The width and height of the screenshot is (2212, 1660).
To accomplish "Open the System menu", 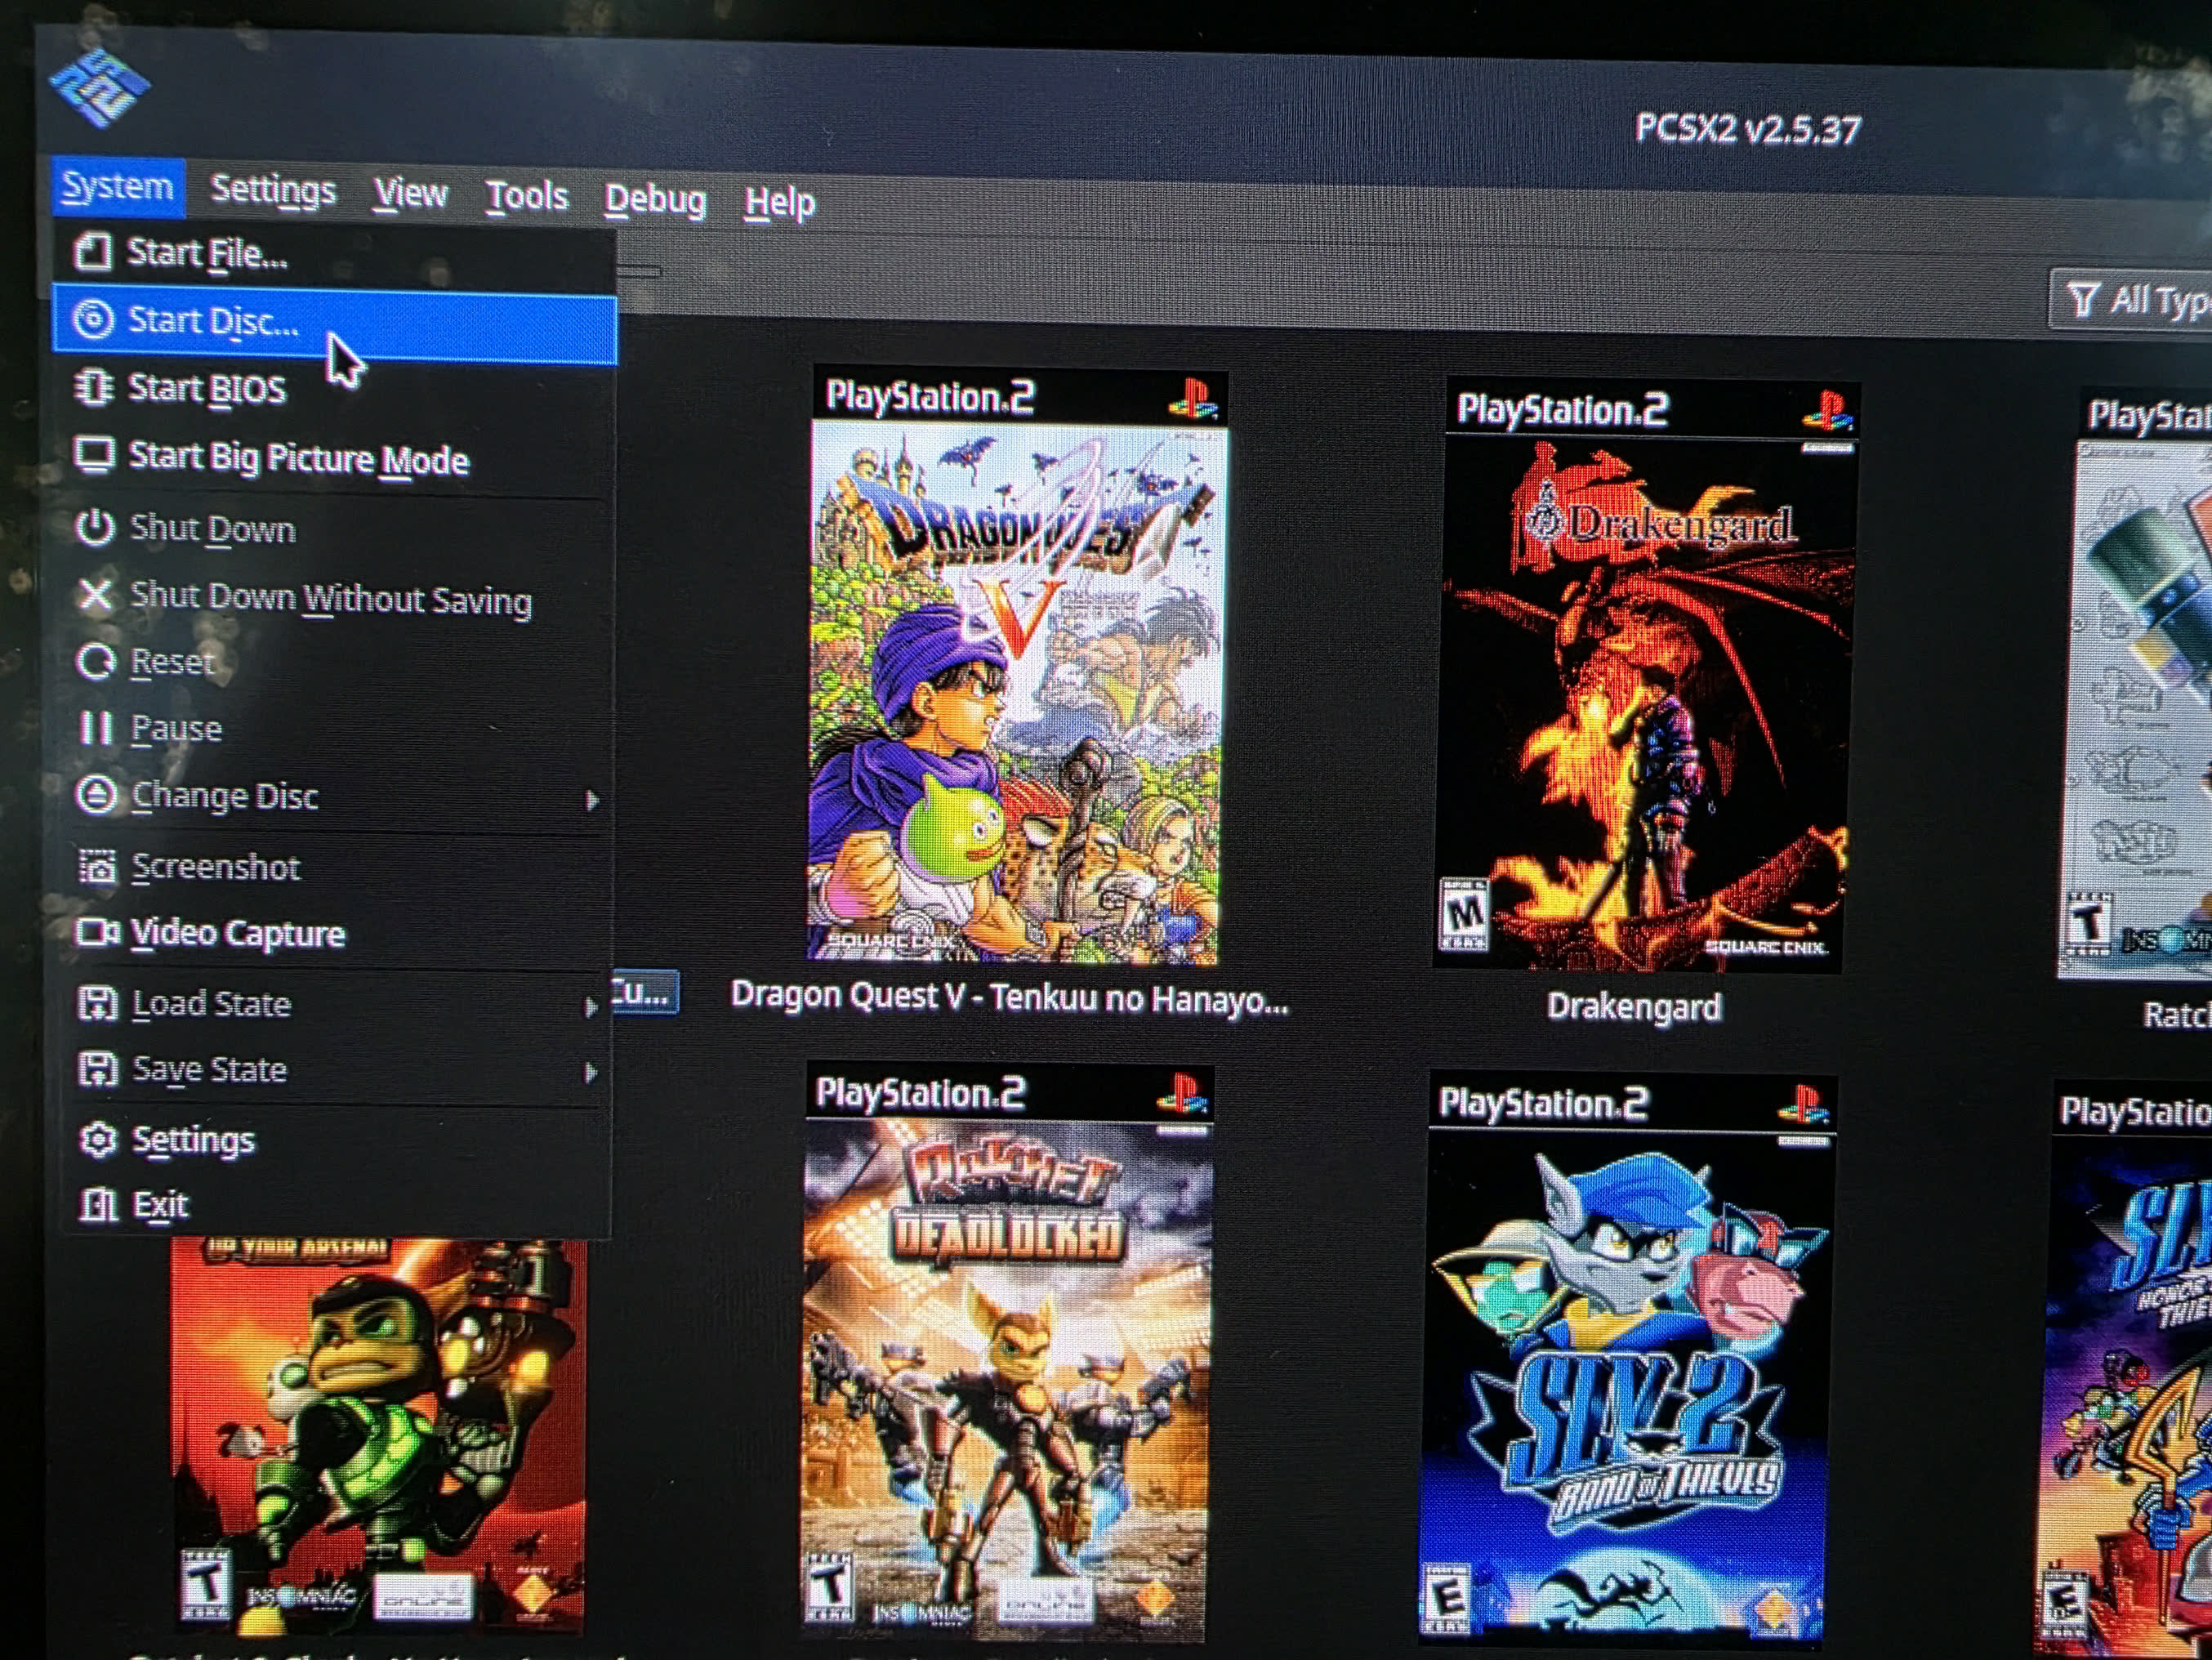I will 118,187.
